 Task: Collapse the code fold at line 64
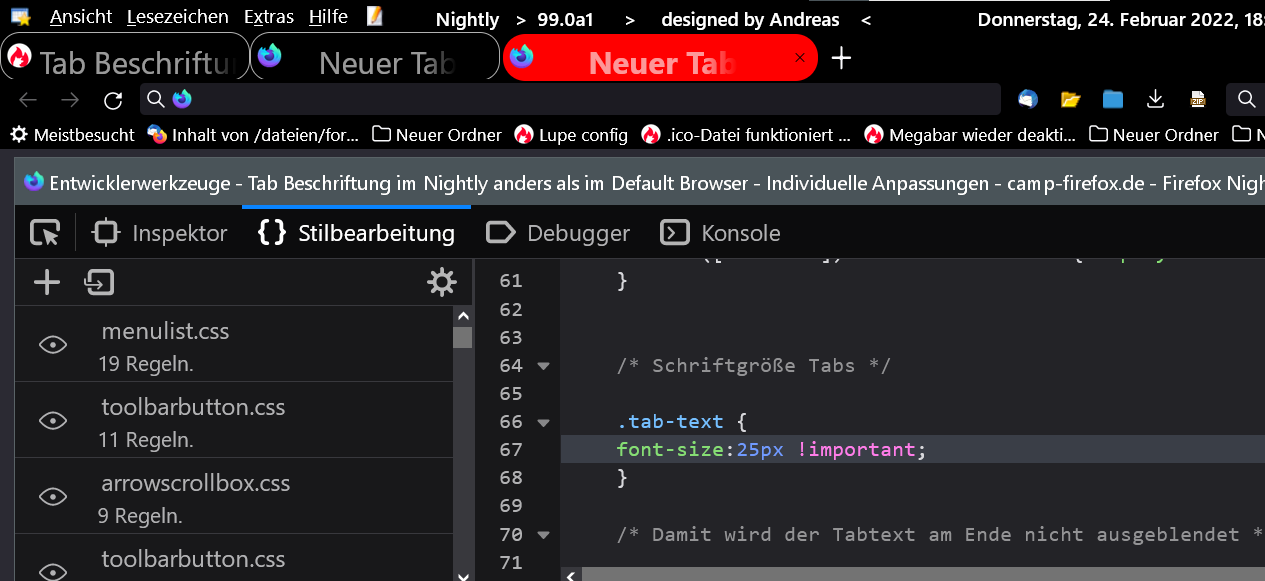(543, 366)
